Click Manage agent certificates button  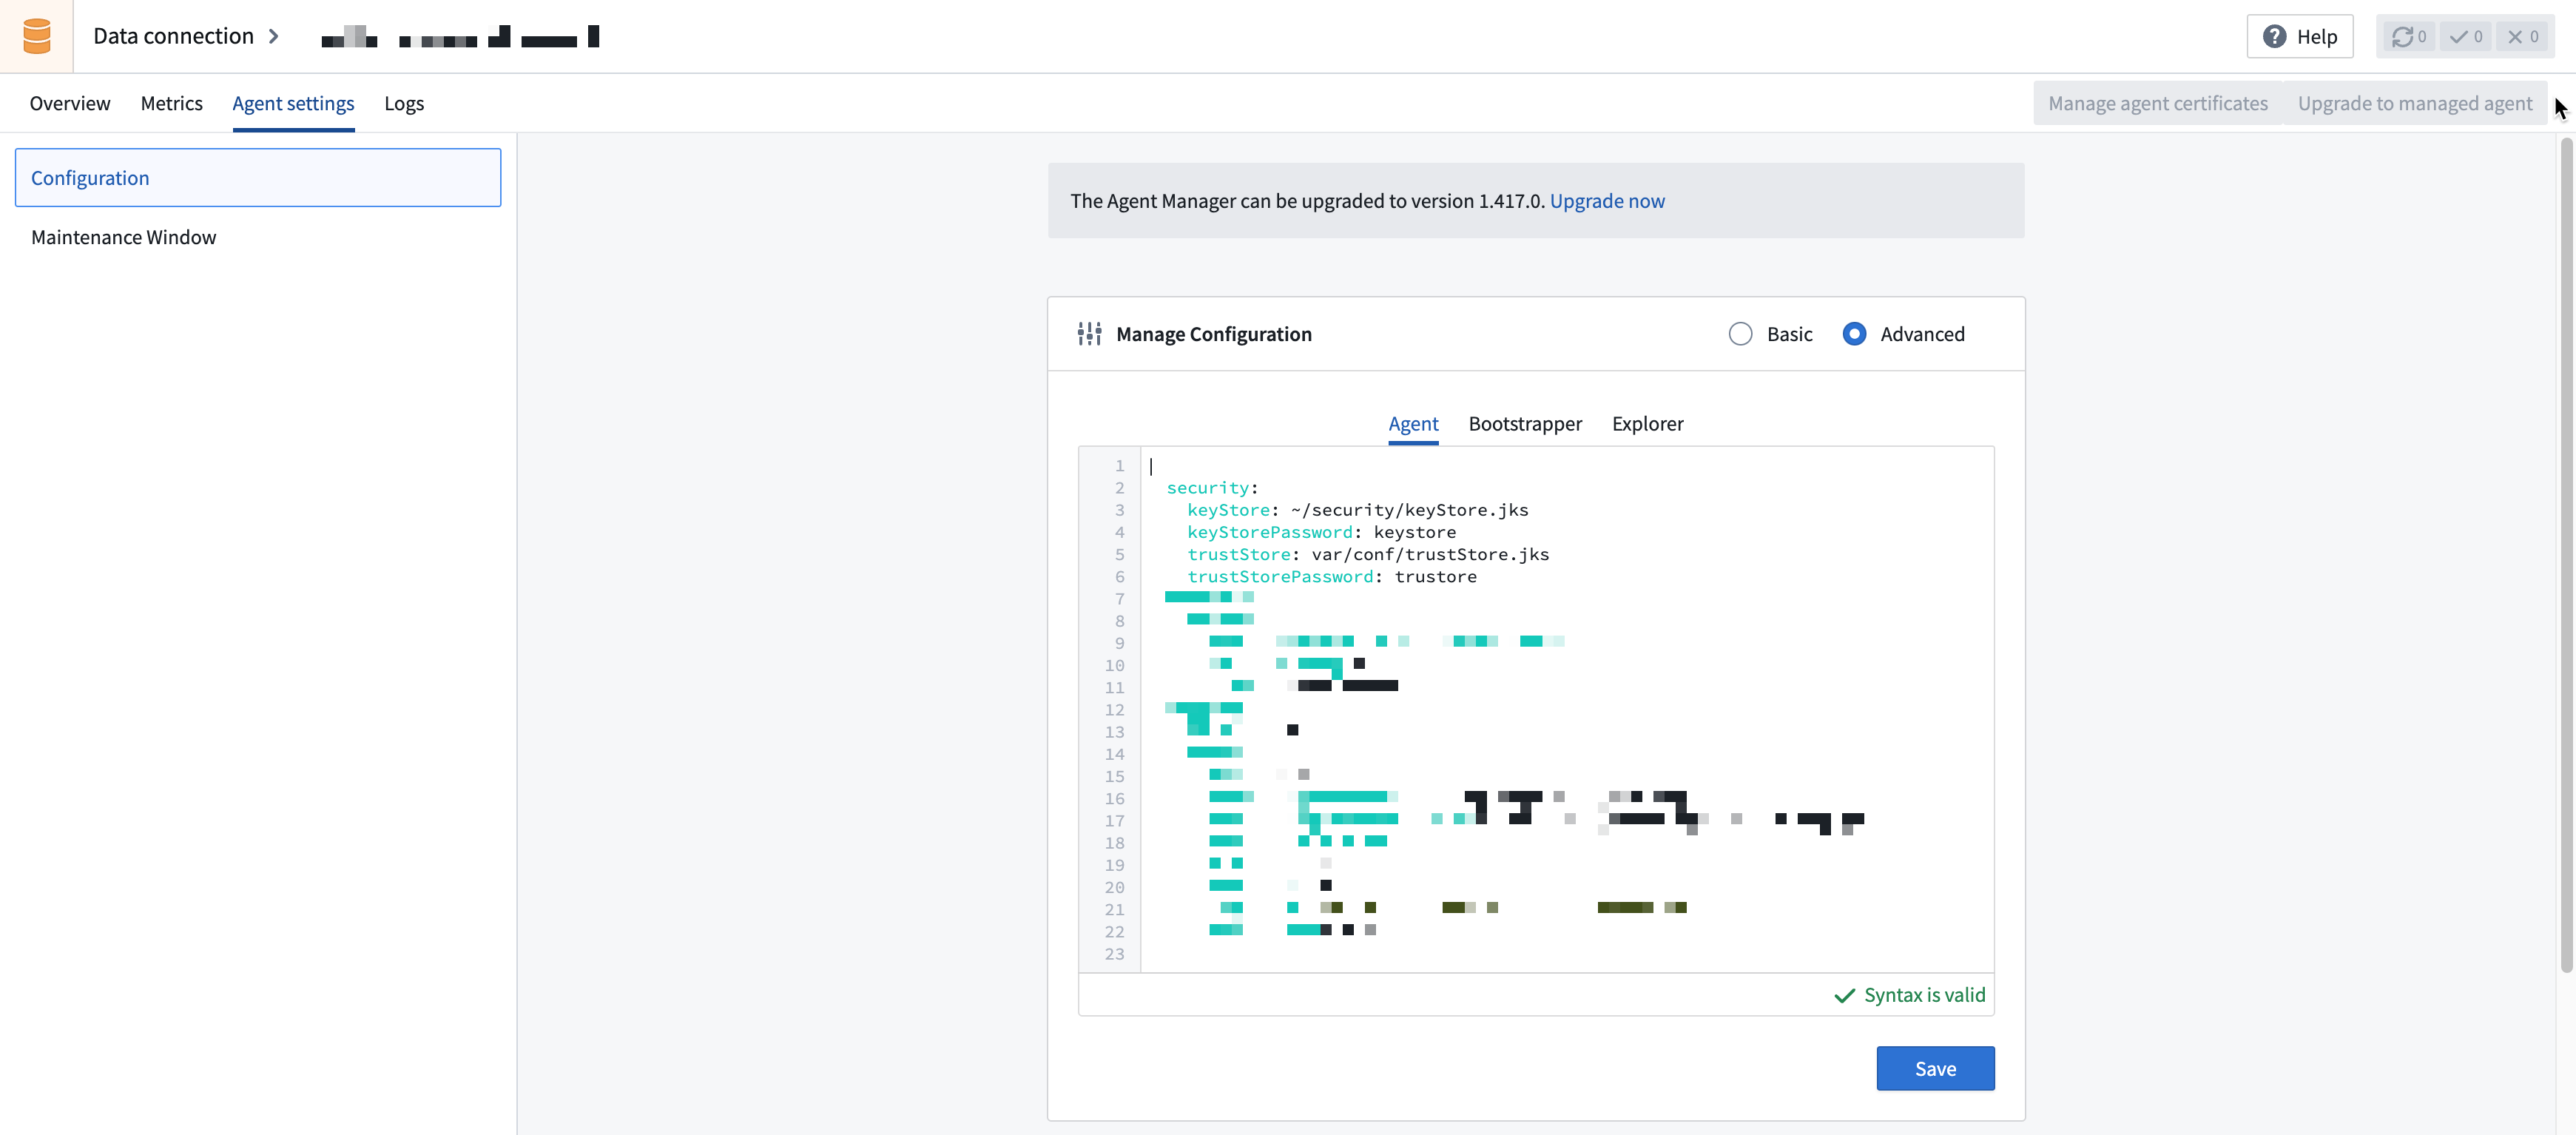[2157, 103]
